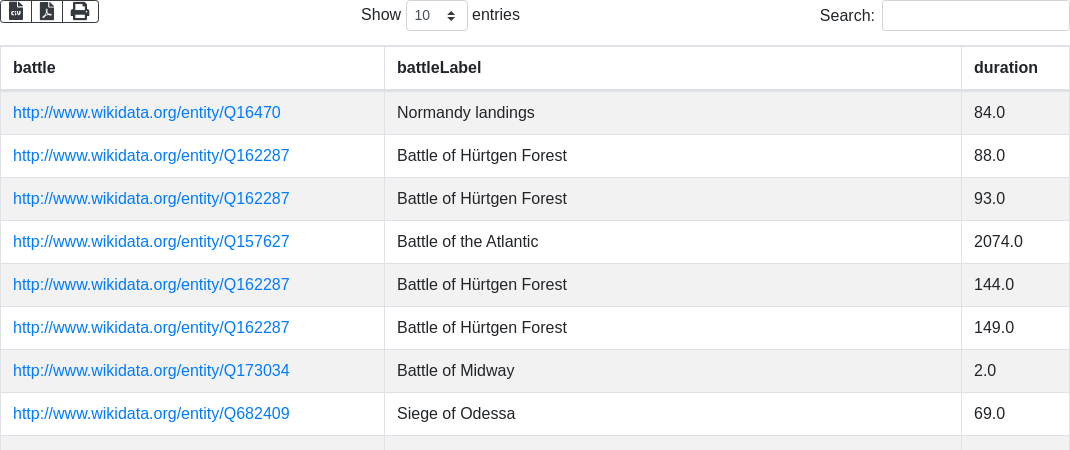Export the table as CSV file
The image size is (1070, 450).
click(x=16, y=11)
